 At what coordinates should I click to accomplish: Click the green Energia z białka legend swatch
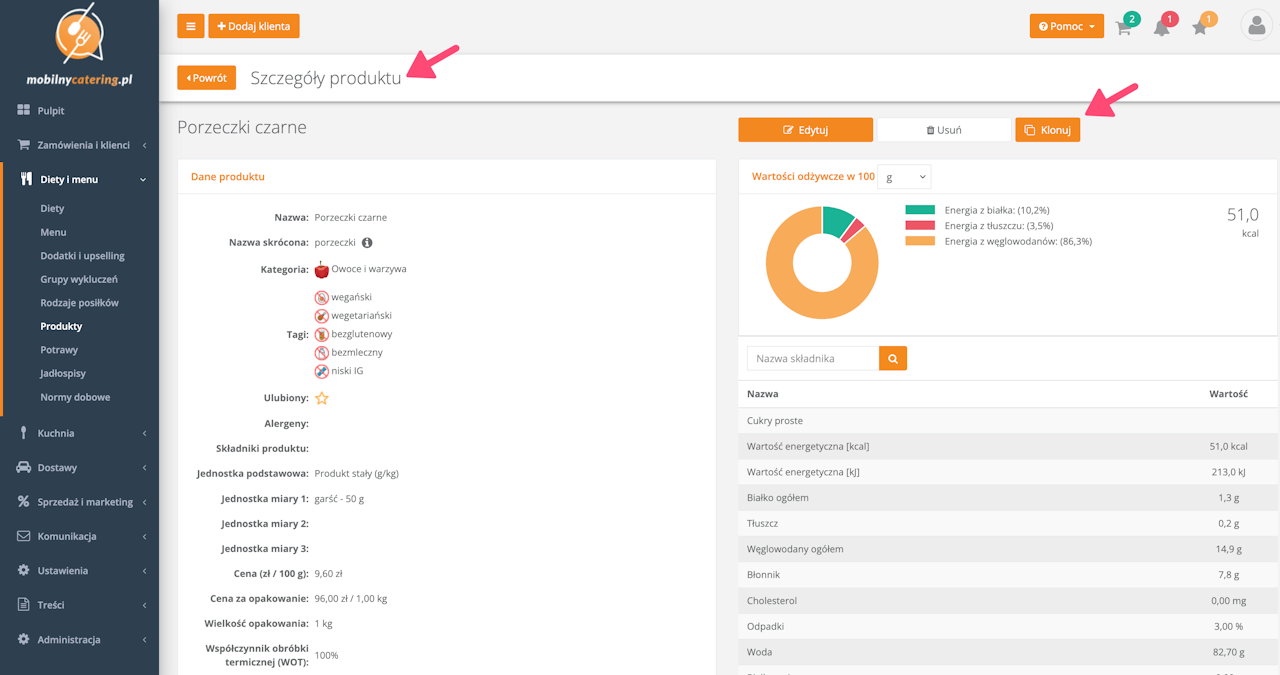point(920,210)
